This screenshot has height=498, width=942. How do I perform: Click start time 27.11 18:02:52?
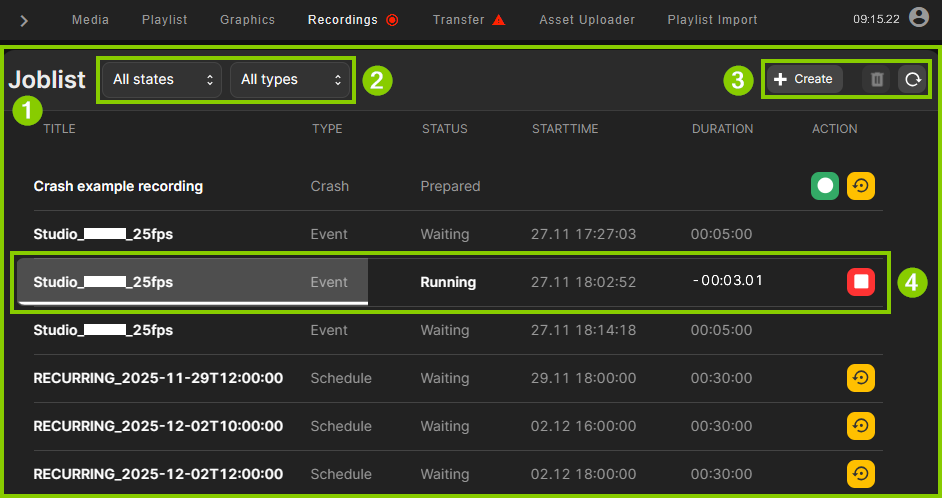pyautogui.click(x=583, y=282)
